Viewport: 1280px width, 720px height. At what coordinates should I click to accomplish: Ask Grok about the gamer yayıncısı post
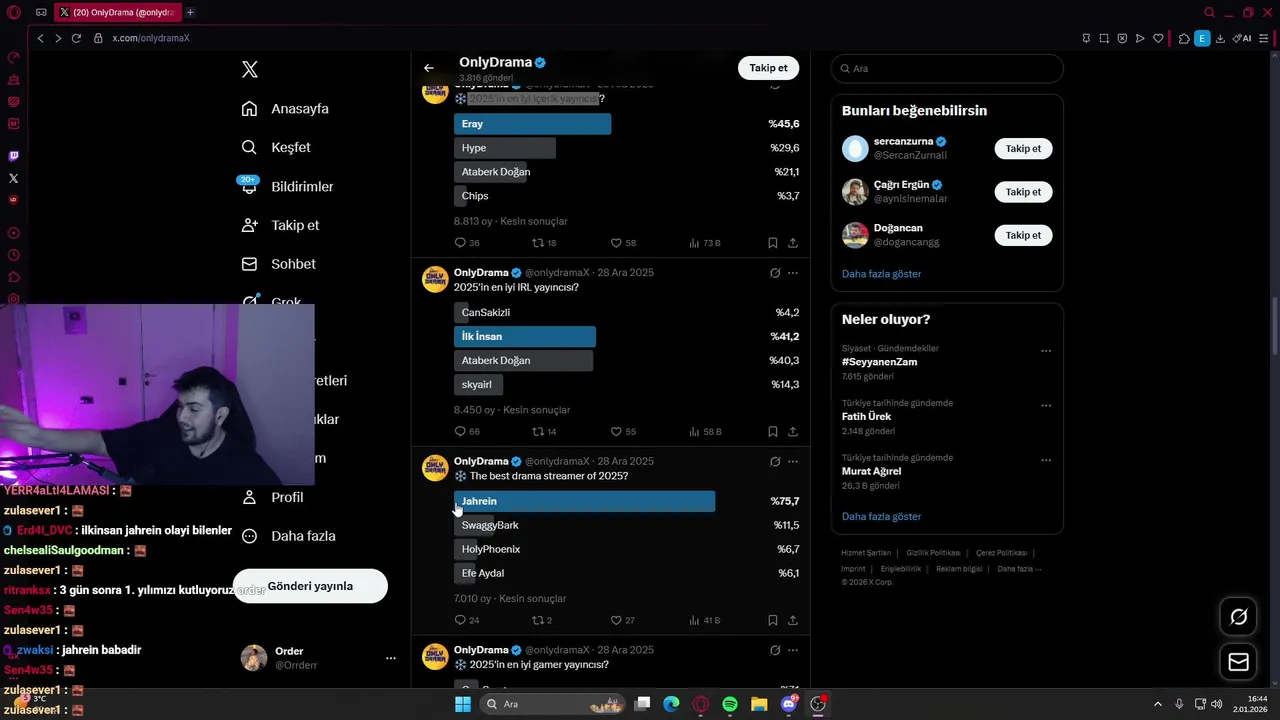pyautogui.click(x=775, y=650)
